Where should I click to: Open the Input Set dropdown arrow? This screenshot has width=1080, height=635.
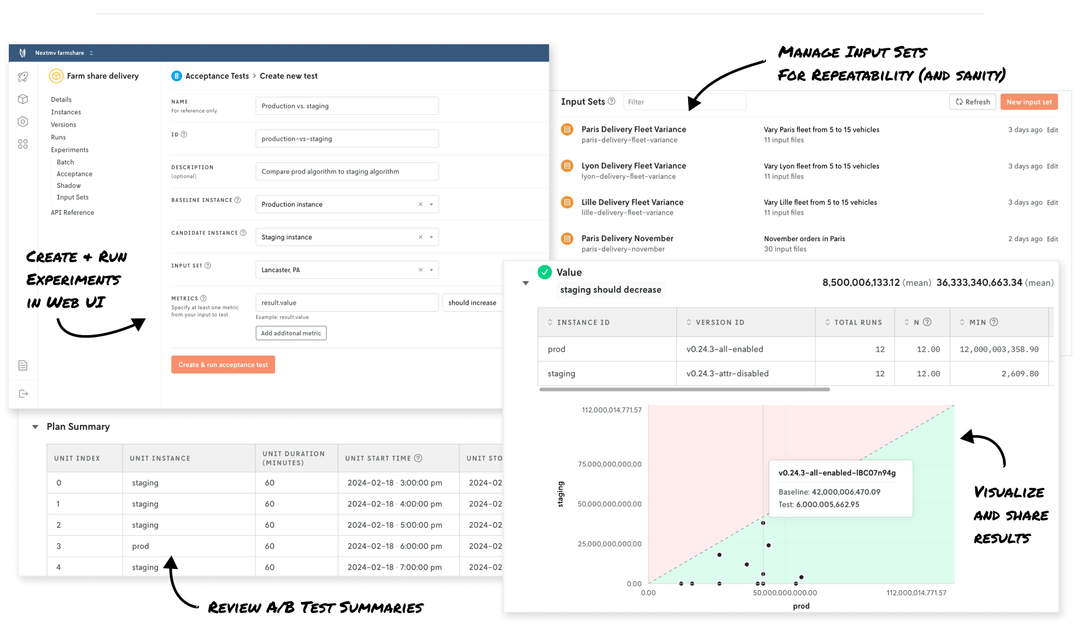pos(431,270)
